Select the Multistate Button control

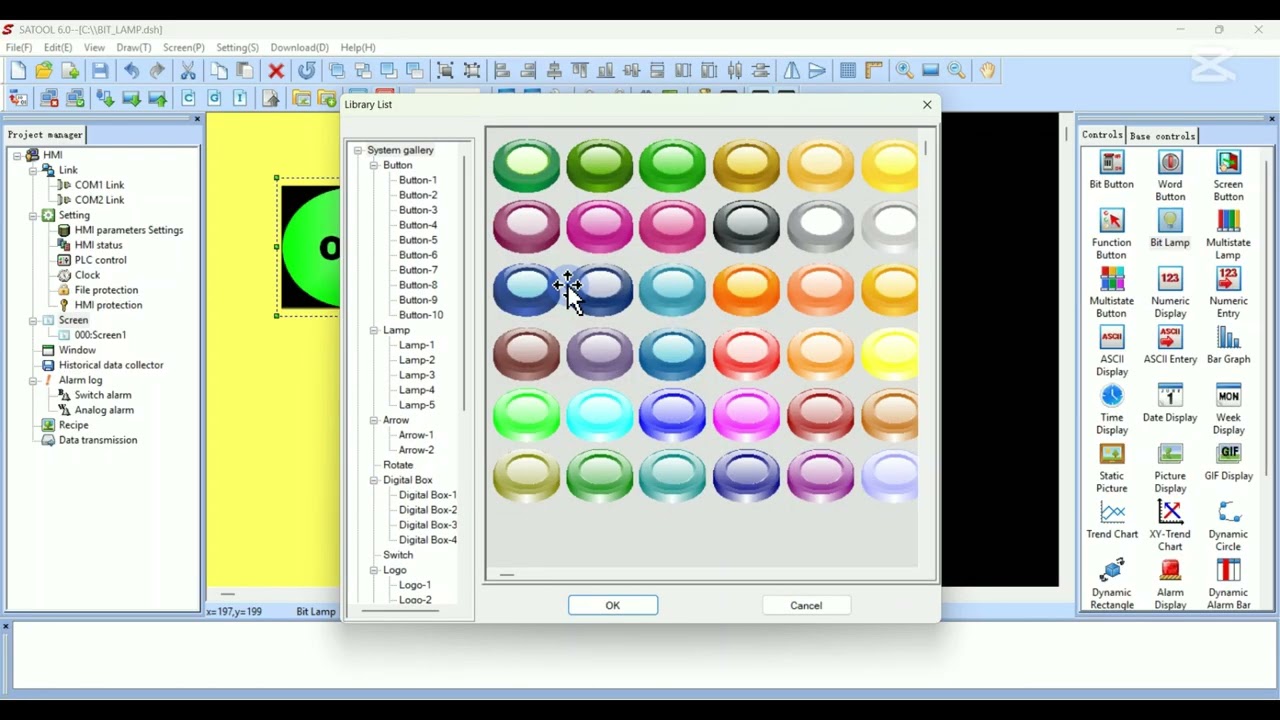tap(1111, 292)
